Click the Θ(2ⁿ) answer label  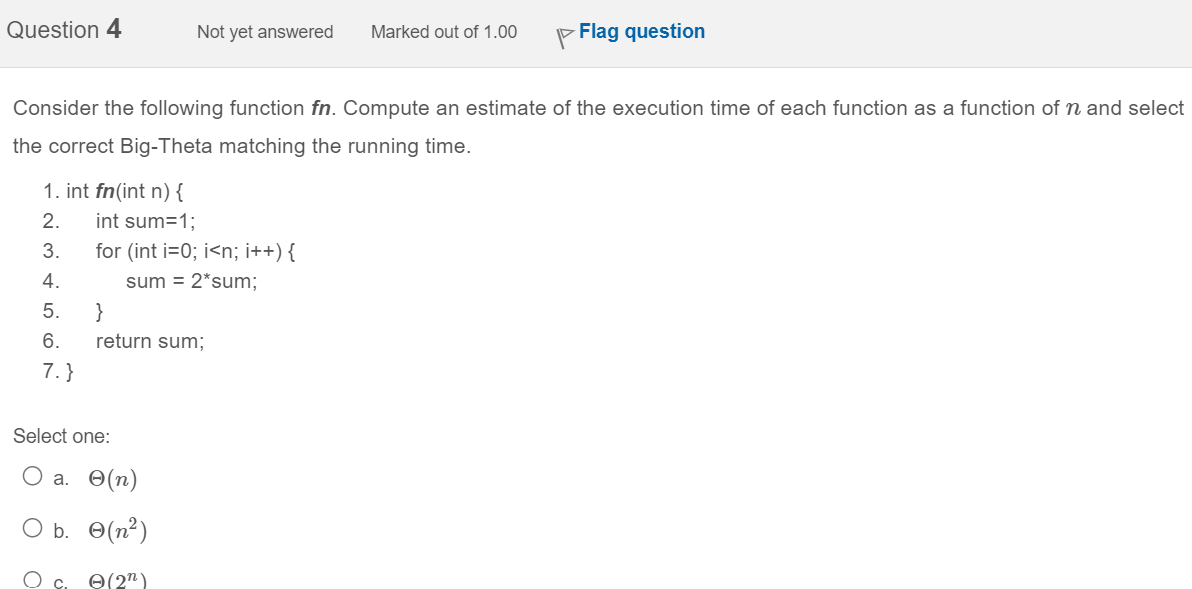click(118, 581)
